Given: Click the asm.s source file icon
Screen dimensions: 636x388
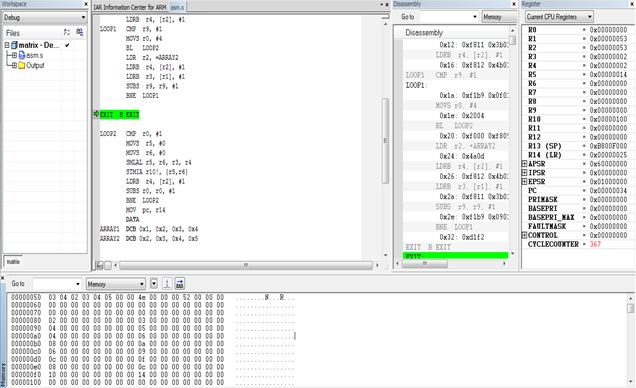Looking at the screenshot, I should (x=22, y=55).
